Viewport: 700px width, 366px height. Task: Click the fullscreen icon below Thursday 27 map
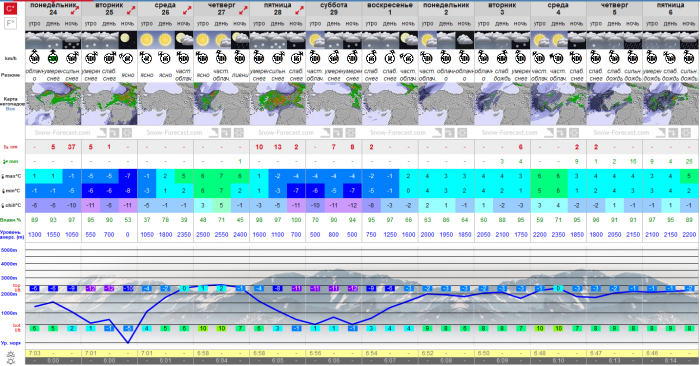[239, 133]
